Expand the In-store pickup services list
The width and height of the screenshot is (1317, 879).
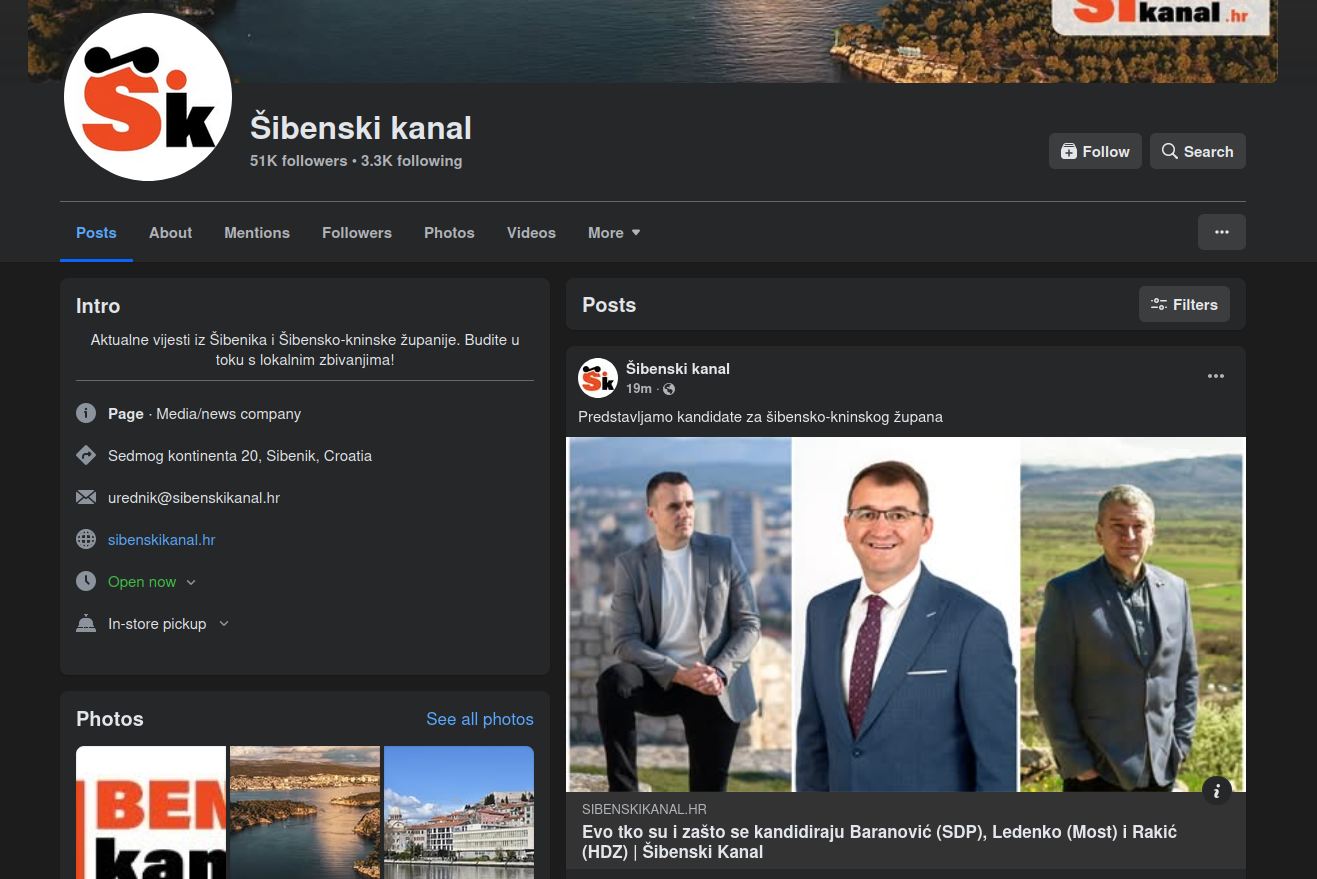coord(223,624)
